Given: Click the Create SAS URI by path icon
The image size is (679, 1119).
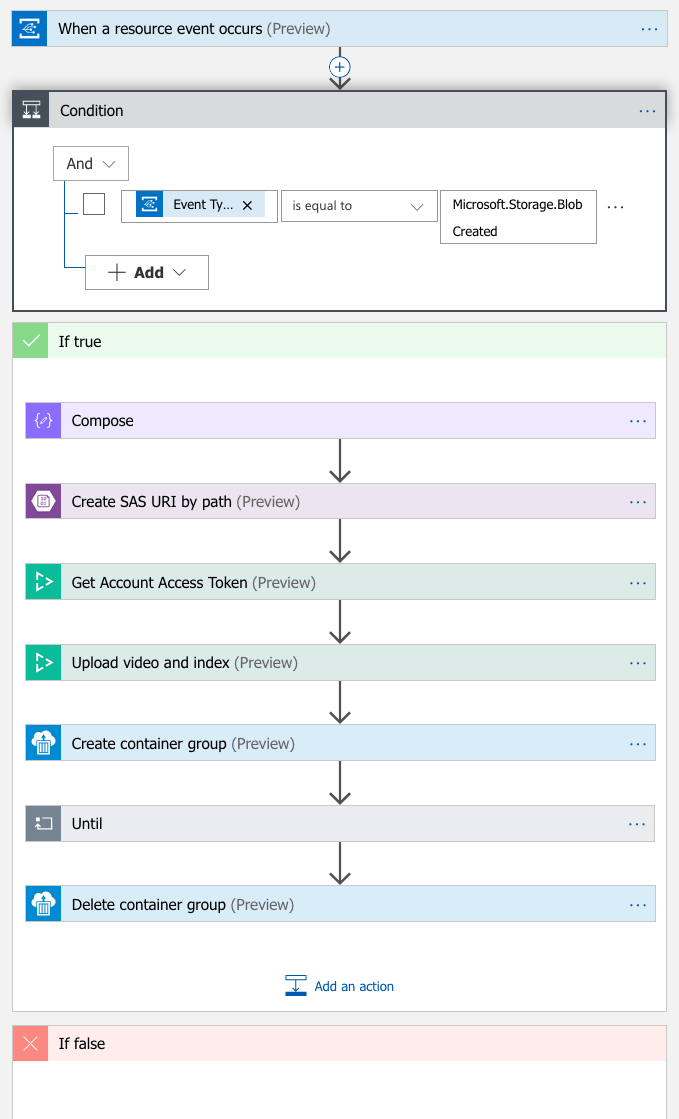Looking at the screenshot, I should (41, 501).
